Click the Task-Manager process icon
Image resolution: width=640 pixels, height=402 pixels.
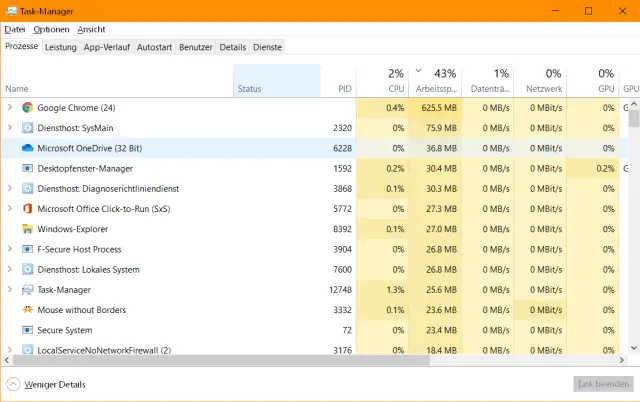tap(27, 290)
